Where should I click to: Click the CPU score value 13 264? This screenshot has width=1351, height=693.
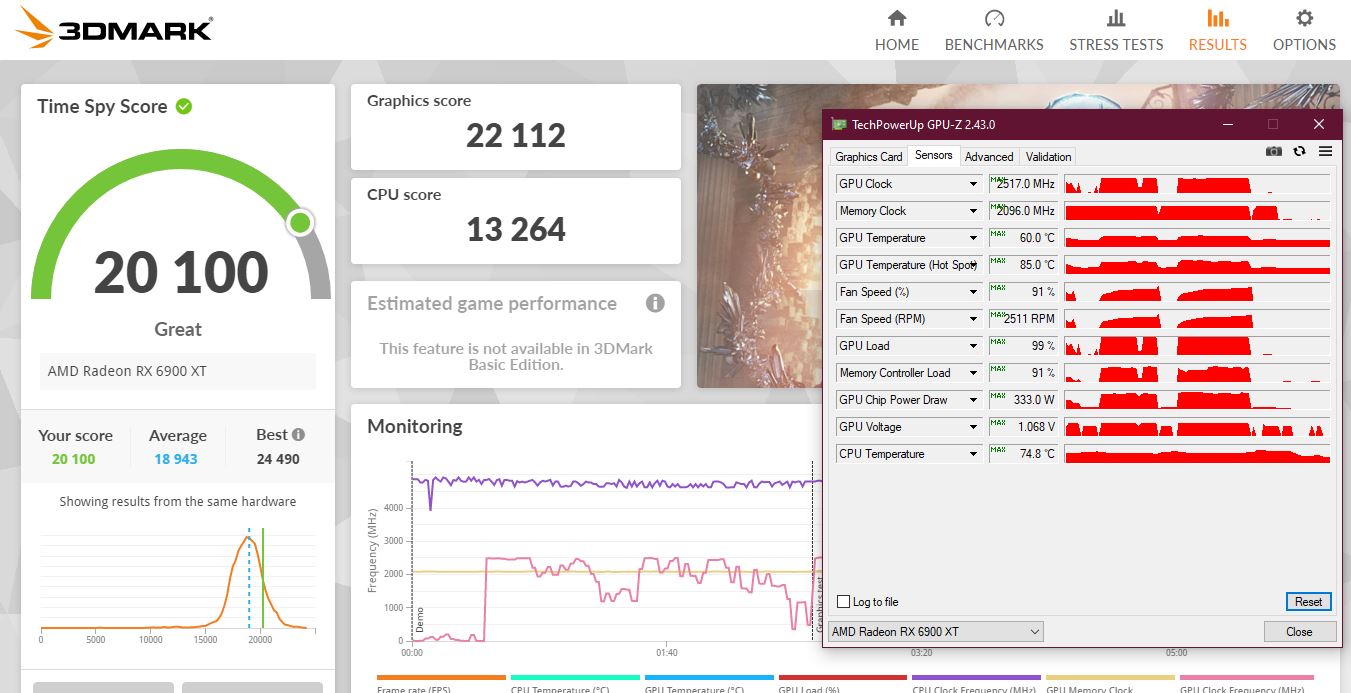[x=516, y=229]
